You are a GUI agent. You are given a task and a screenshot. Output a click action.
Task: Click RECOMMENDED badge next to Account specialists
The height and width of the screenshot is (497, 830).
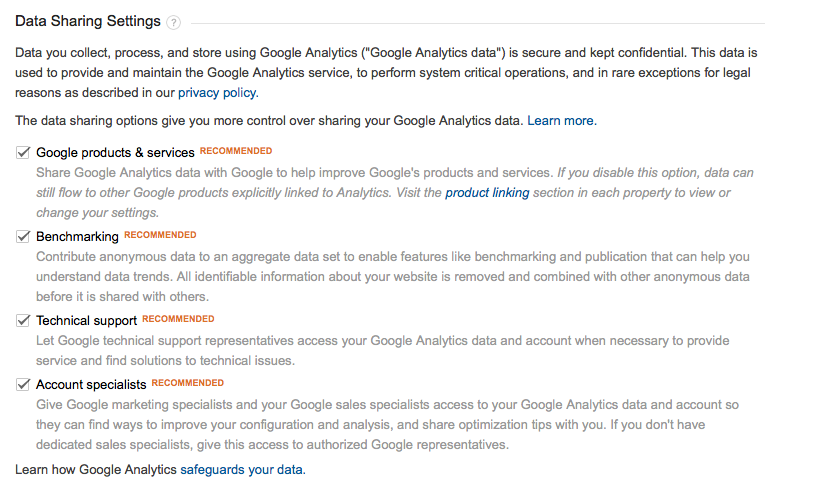click(x=188, y=383)
